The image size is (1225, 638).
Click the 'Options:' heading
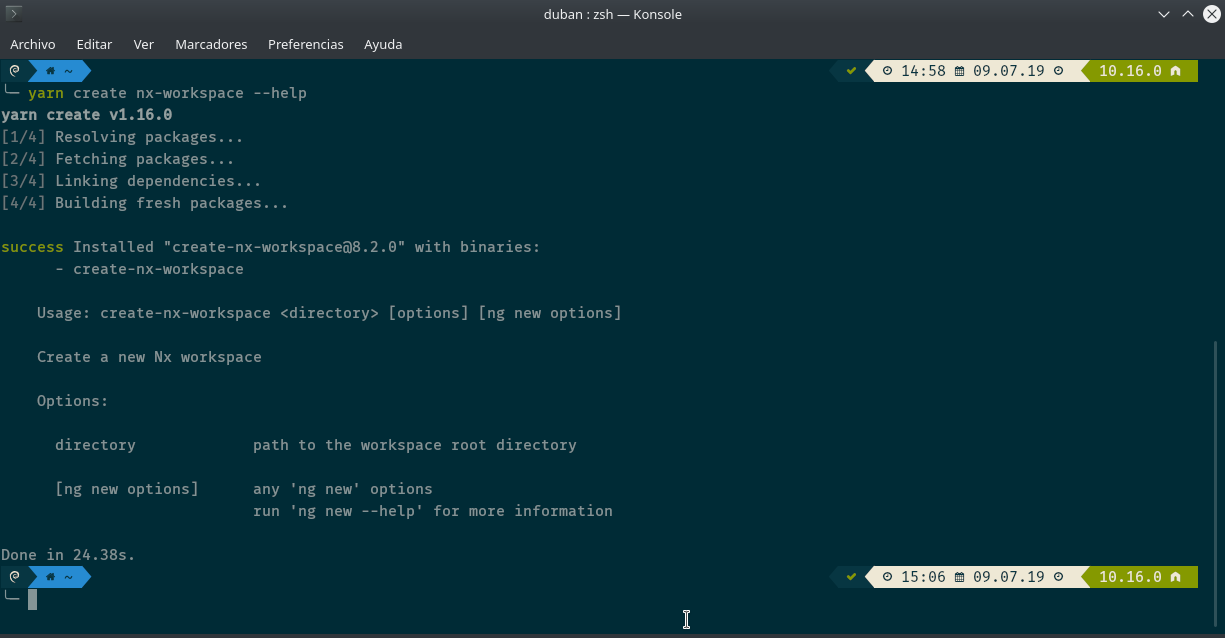click(x=73, y=401)
